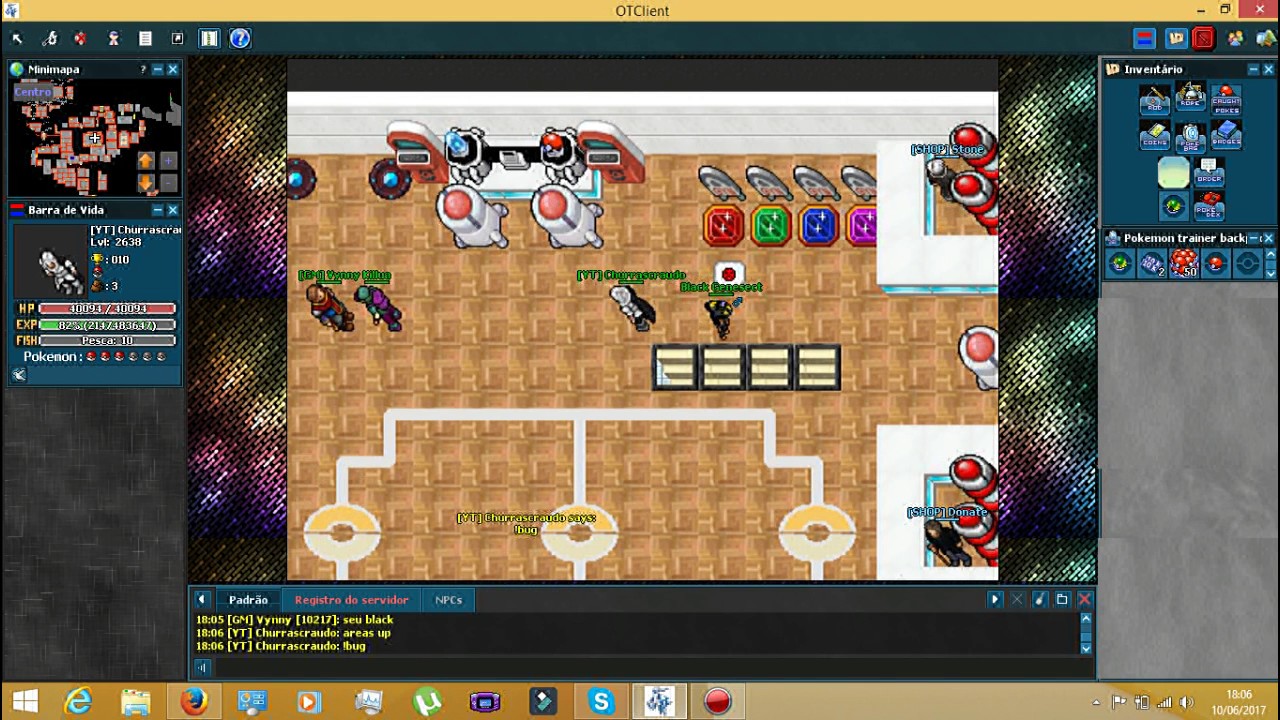1280x720 pixels.
Task: Click the red bug icon in top toolbar
Action: coord(81,39)
